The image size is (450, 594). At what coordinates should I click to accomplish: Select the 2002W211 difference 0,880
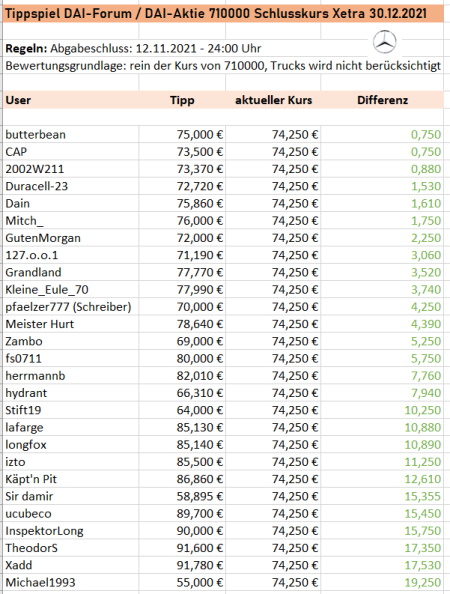coord(426,169)
